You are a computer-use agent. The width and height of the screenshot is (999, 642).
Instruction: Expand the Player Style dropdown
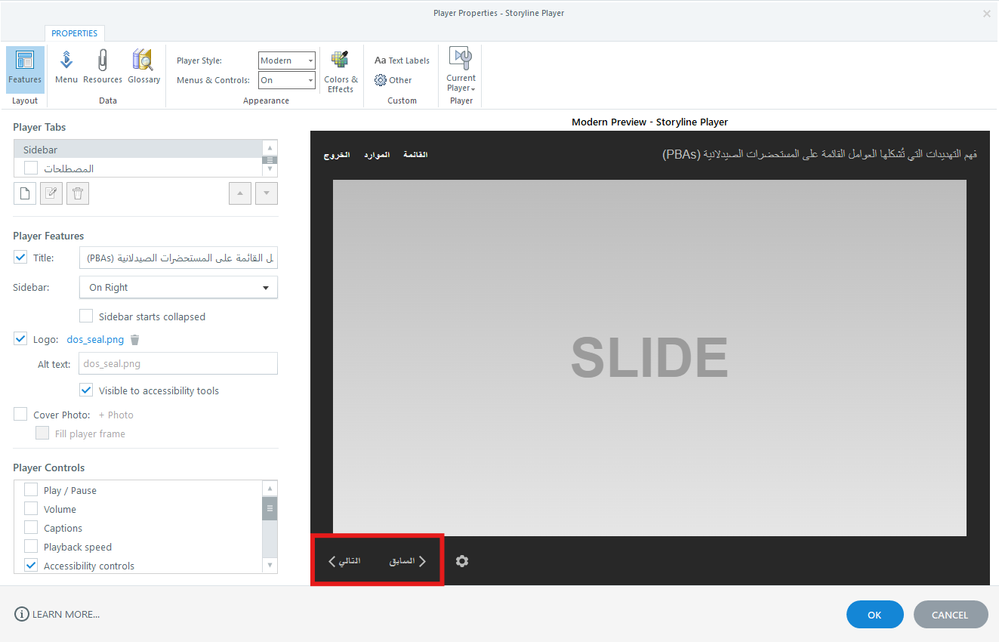[287, 60]
